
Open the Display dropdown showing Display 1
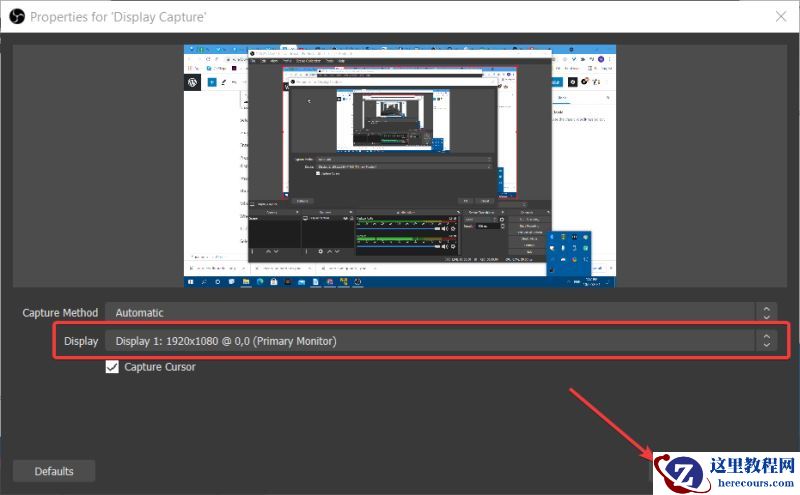(x=441, y=341)
